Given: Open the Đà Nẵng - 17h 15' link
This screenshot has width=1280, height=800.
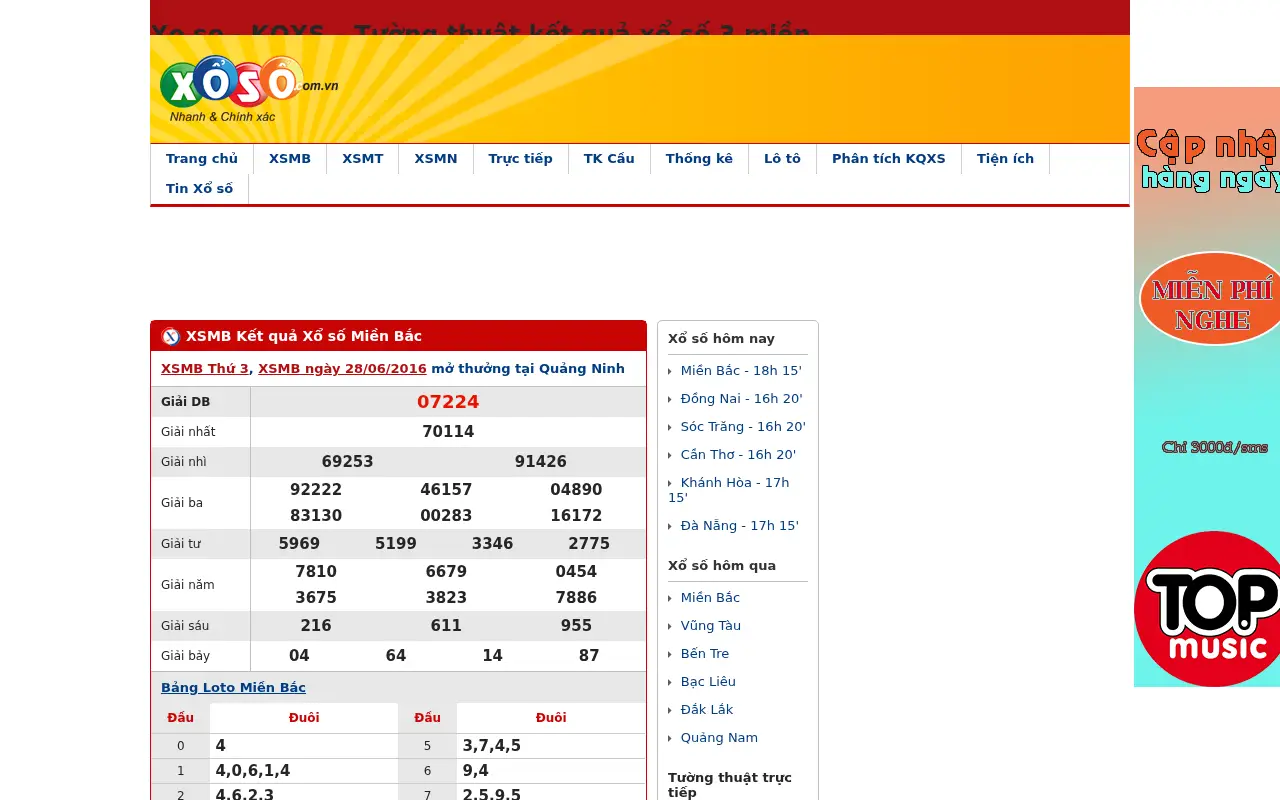Looking at the screenshot, I should click(x=740, y=526).
